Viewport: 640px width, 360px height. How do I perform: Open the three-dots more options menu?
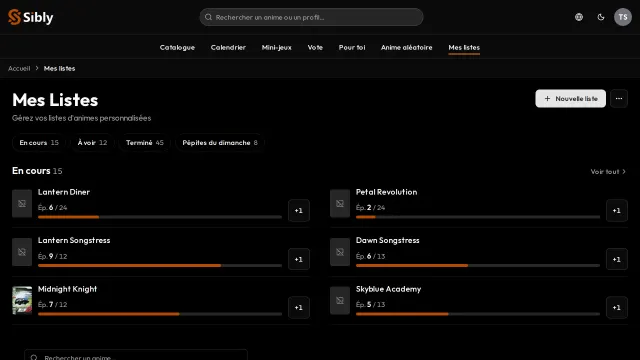click(x=619, y=98)
